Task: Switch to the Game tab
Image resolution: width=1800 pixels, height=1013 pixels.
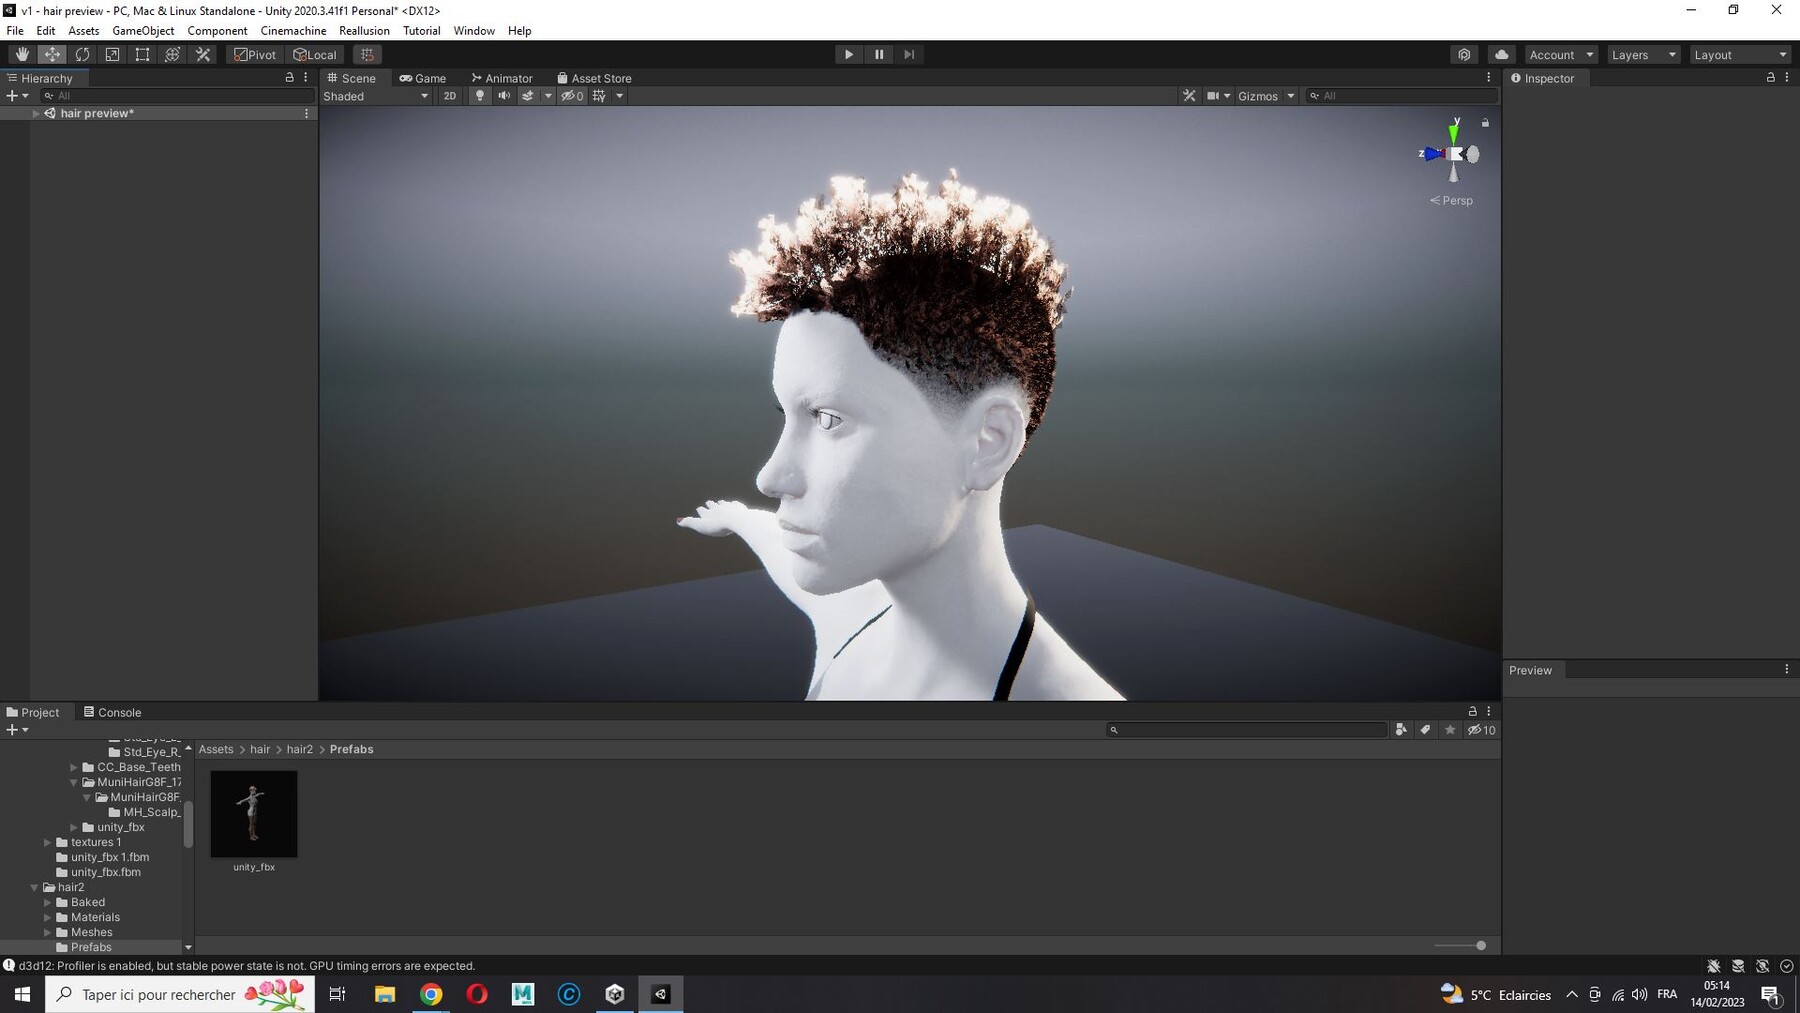Action: [423, 78]
